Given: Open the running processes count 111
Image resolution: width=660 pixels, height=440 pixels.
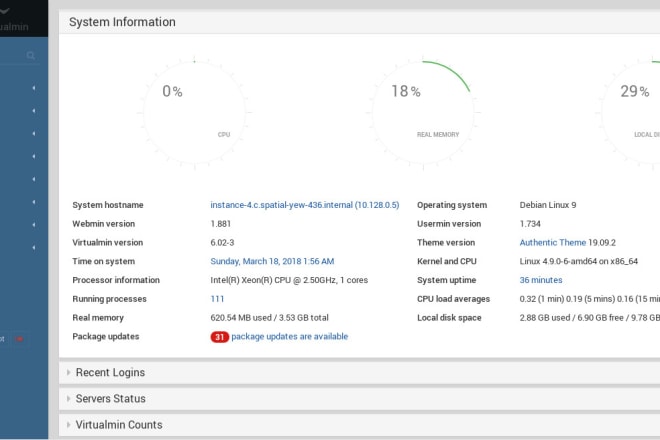Looking at the screenshot, I should [x=217, y=299].
